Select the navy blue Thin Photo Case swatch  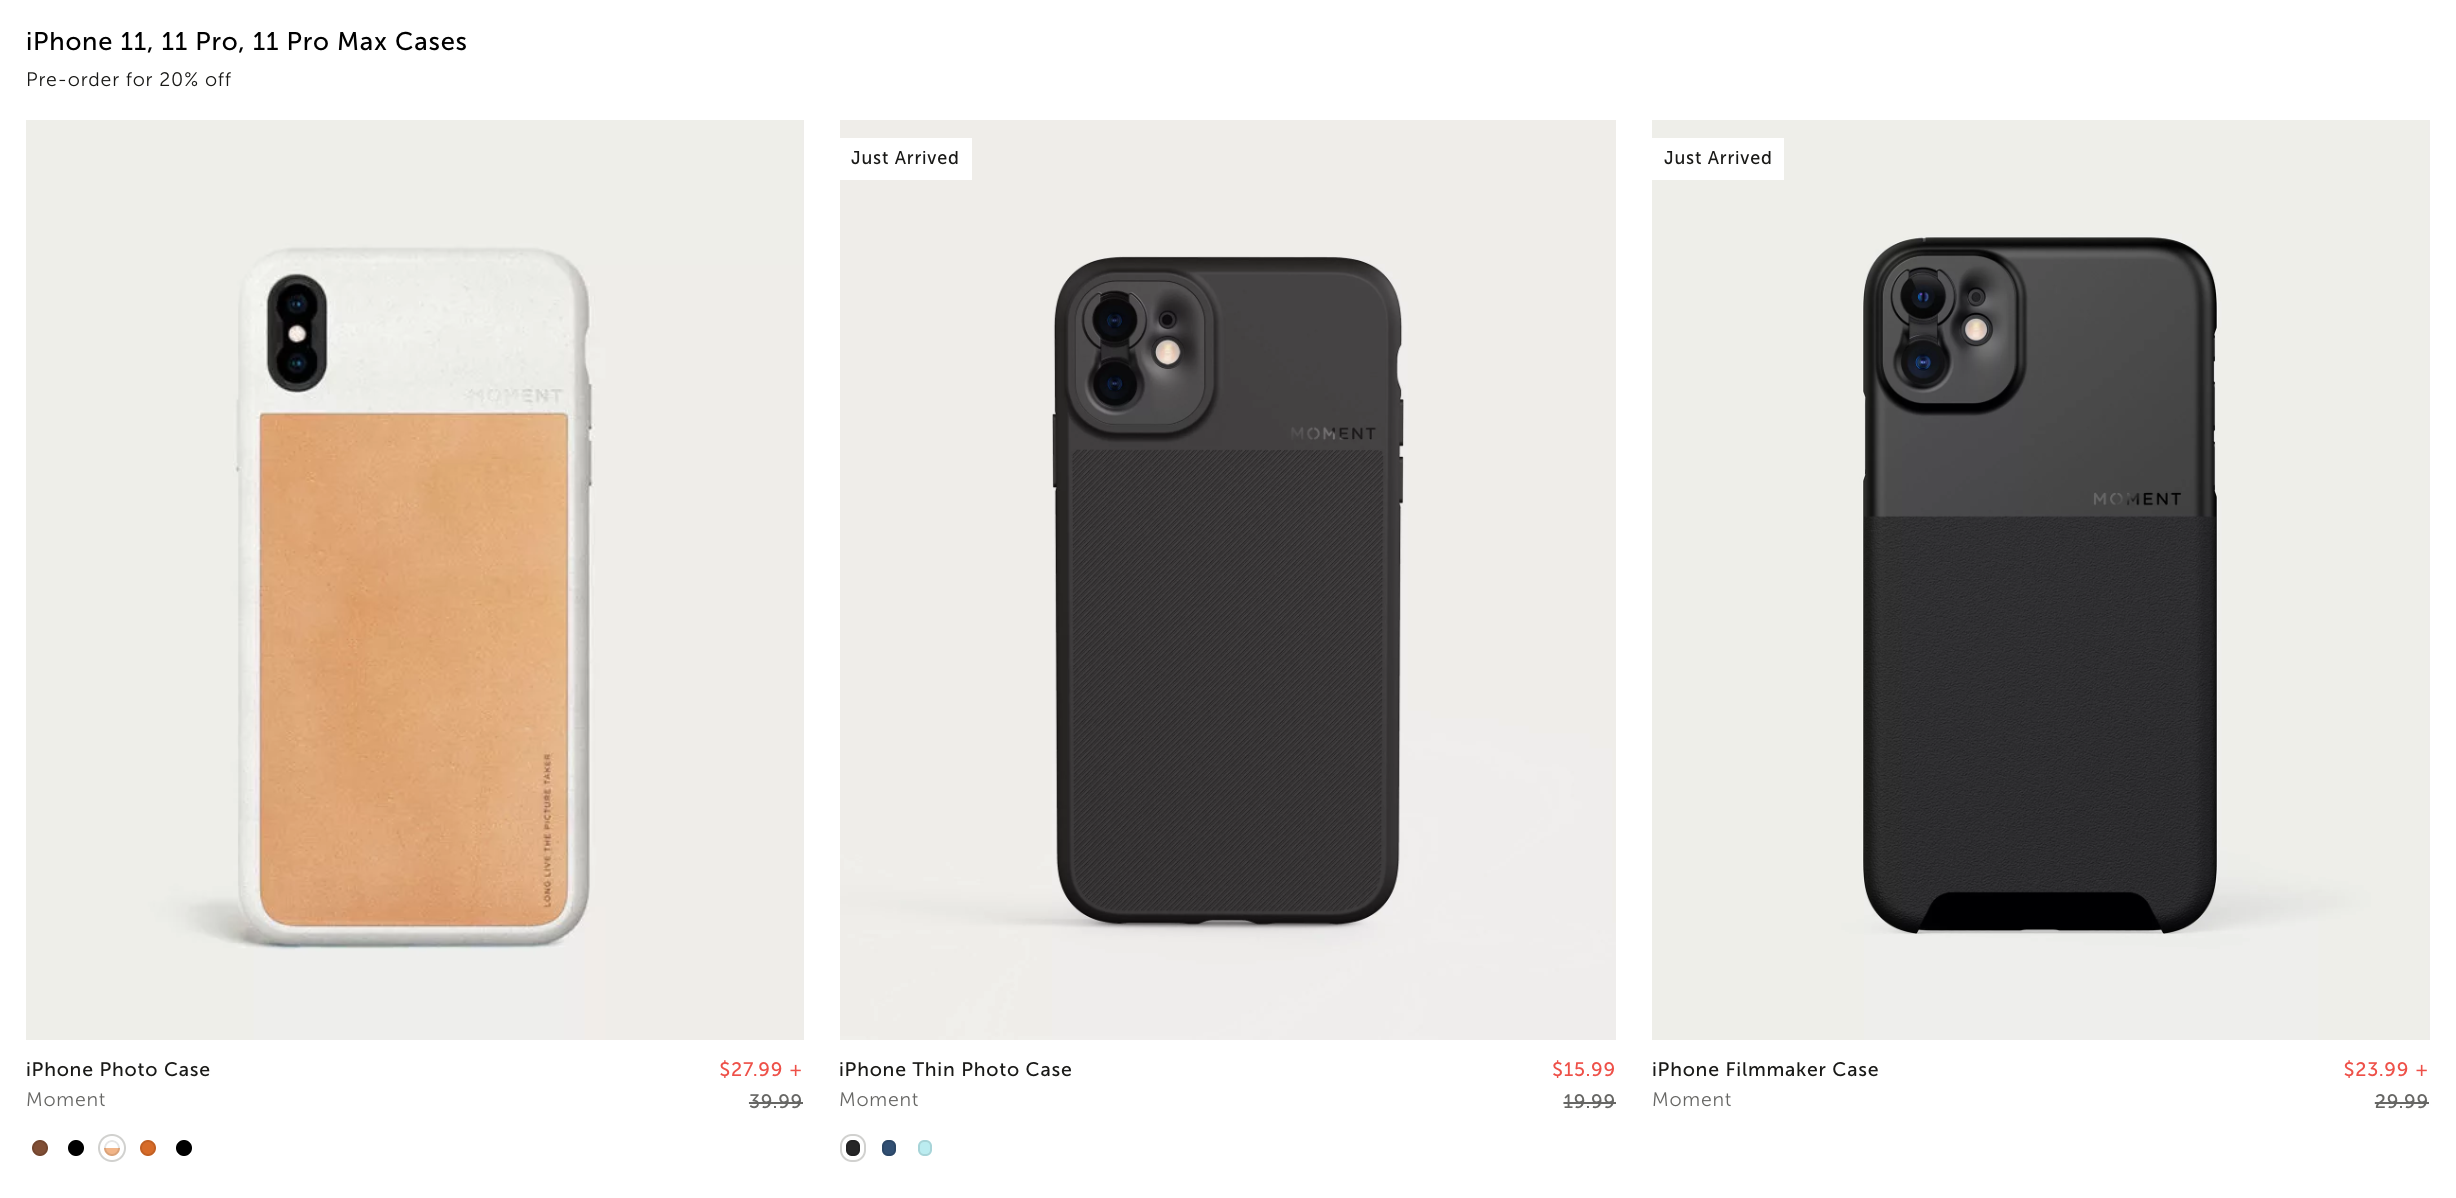pos(889,1148)
